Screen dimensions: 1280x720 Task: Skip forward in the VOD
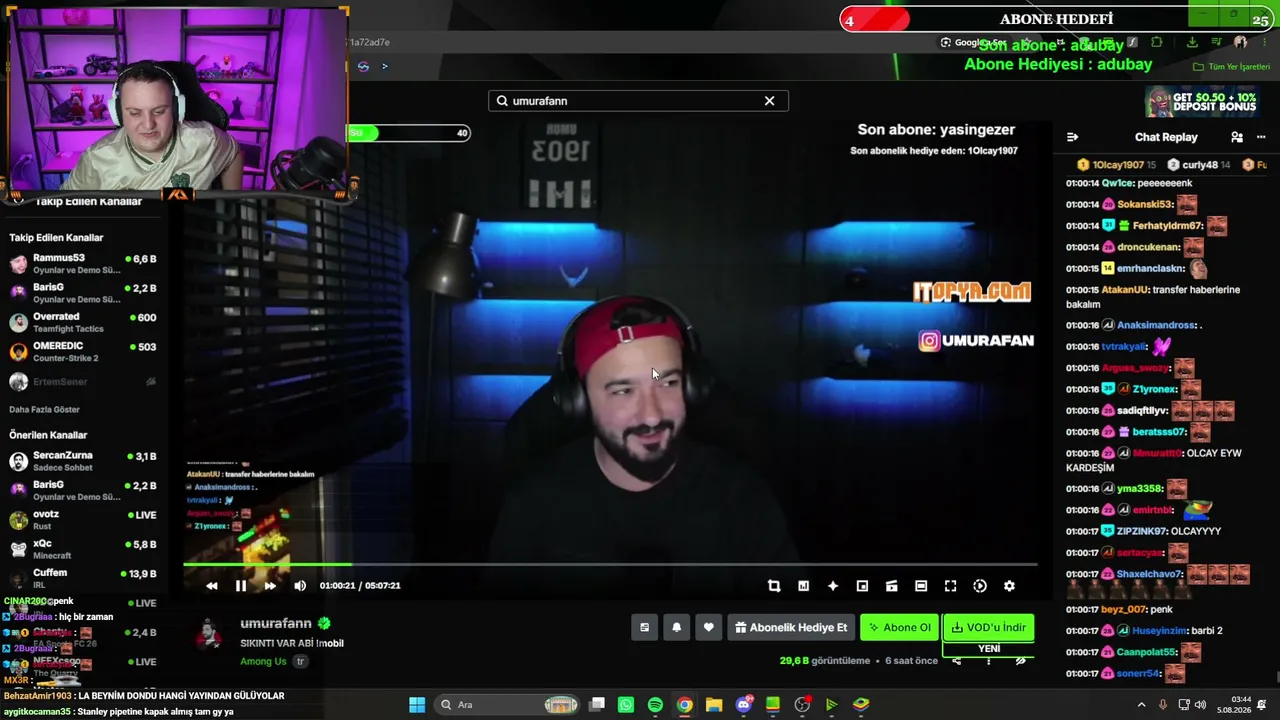[x=270, y=586]
